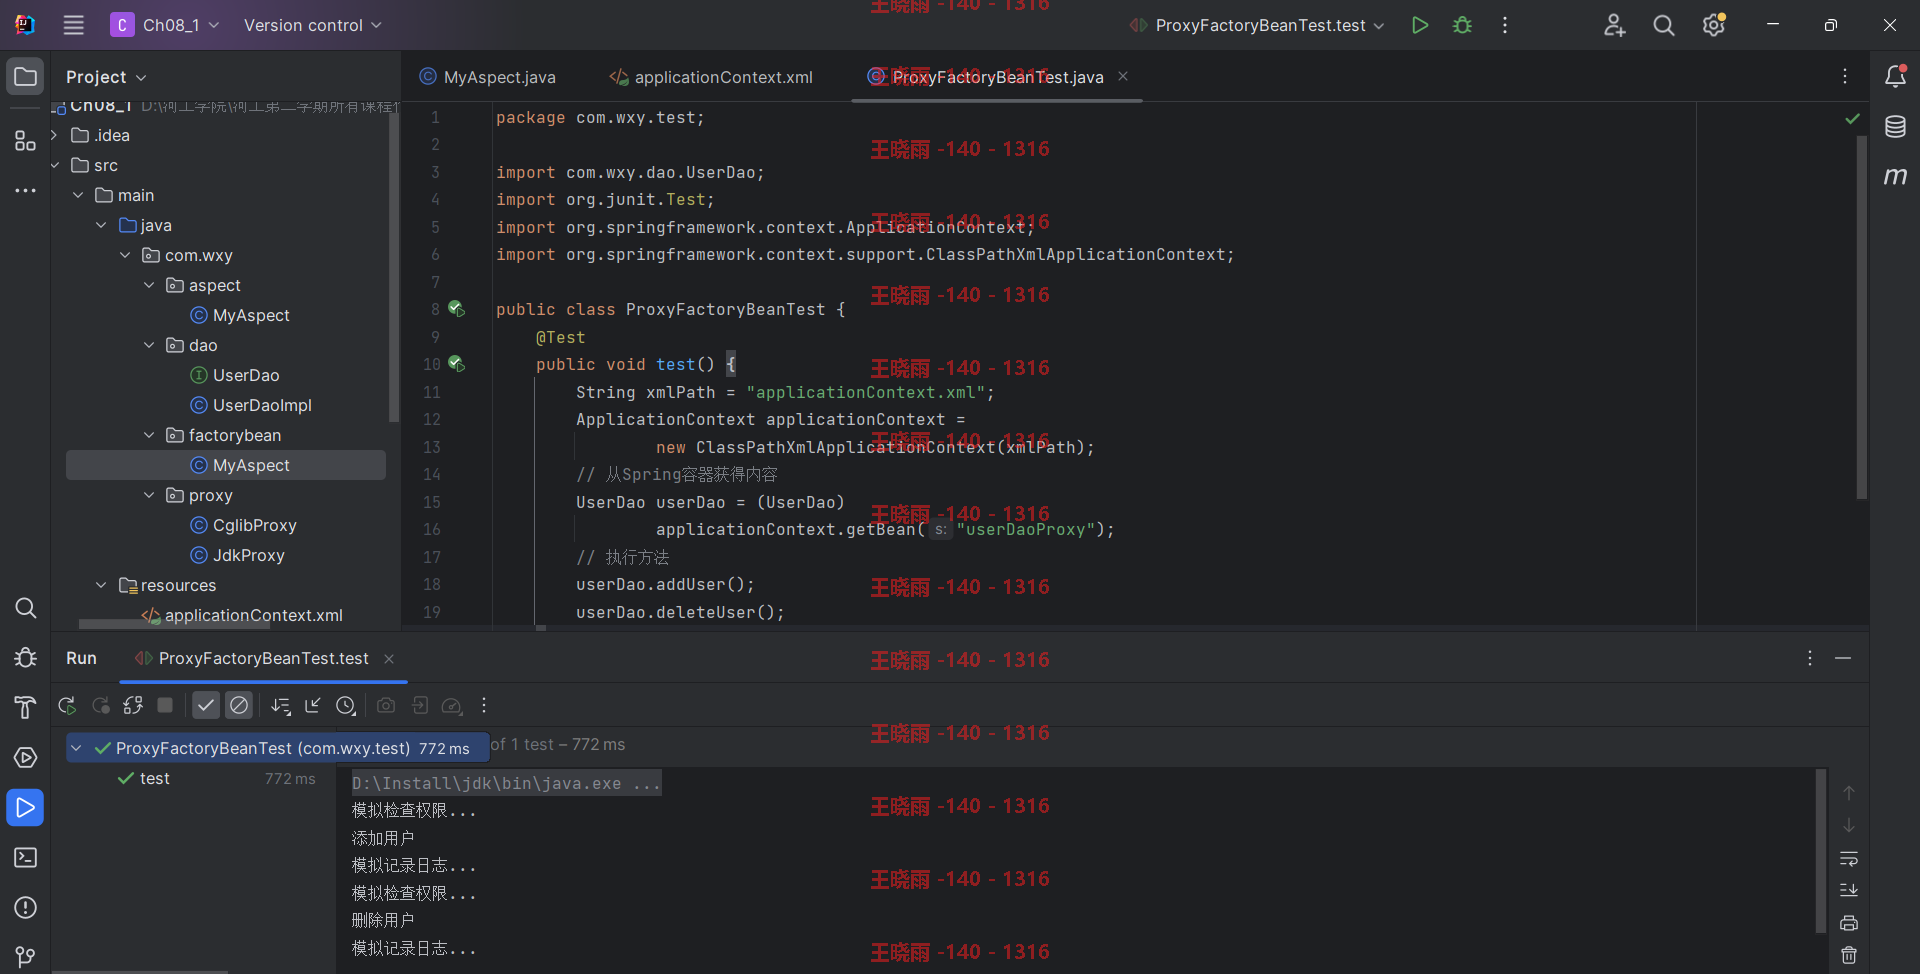Collapse the proxy package
1920x974 pixels.
point(149,495)
